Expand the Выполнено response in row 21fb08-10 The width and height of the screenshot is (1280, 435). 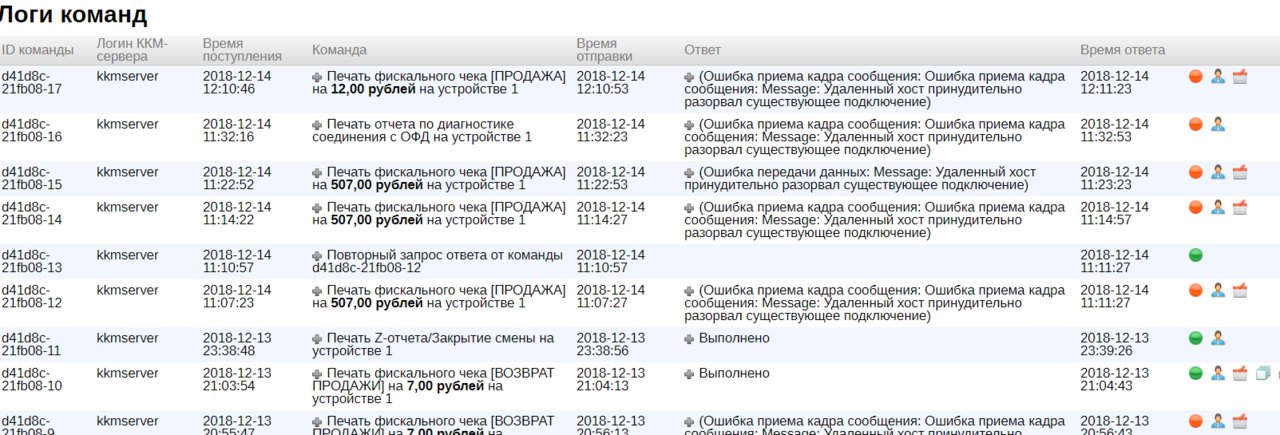[x=689, y=374]
